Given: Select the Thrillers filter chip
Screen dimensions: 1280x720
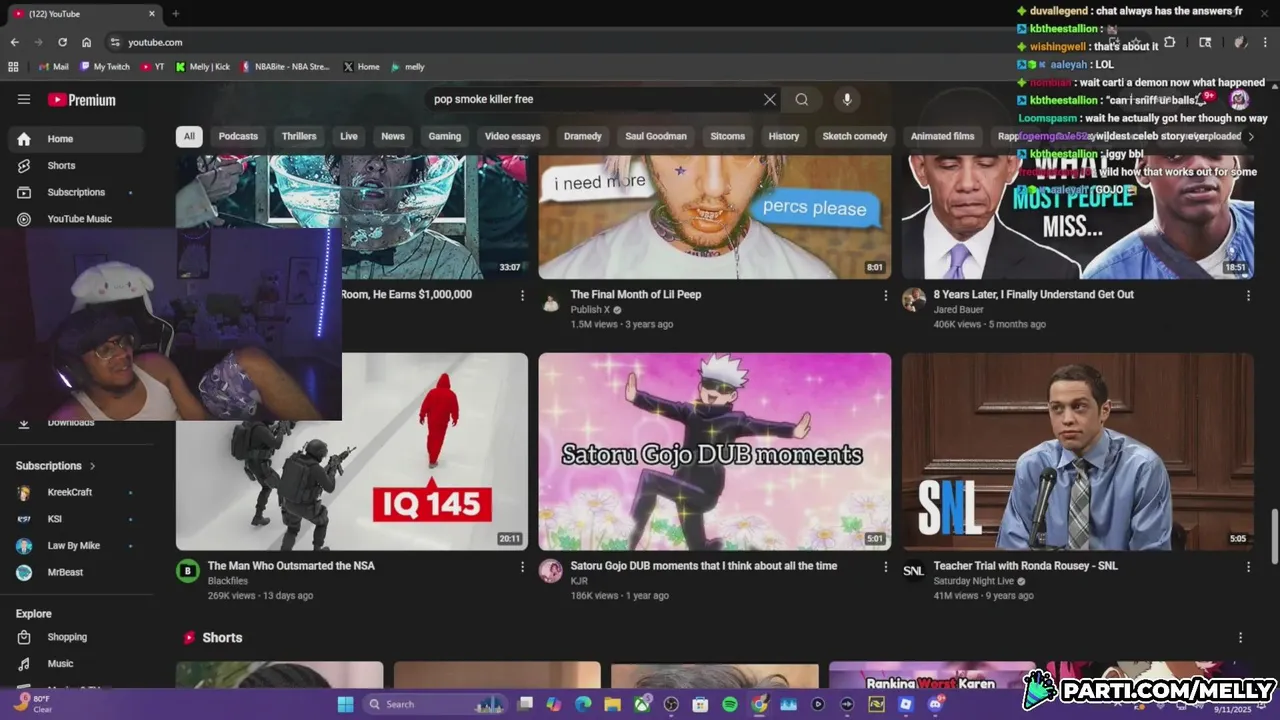Looking at the screenshot, I should tap(299, 136).
